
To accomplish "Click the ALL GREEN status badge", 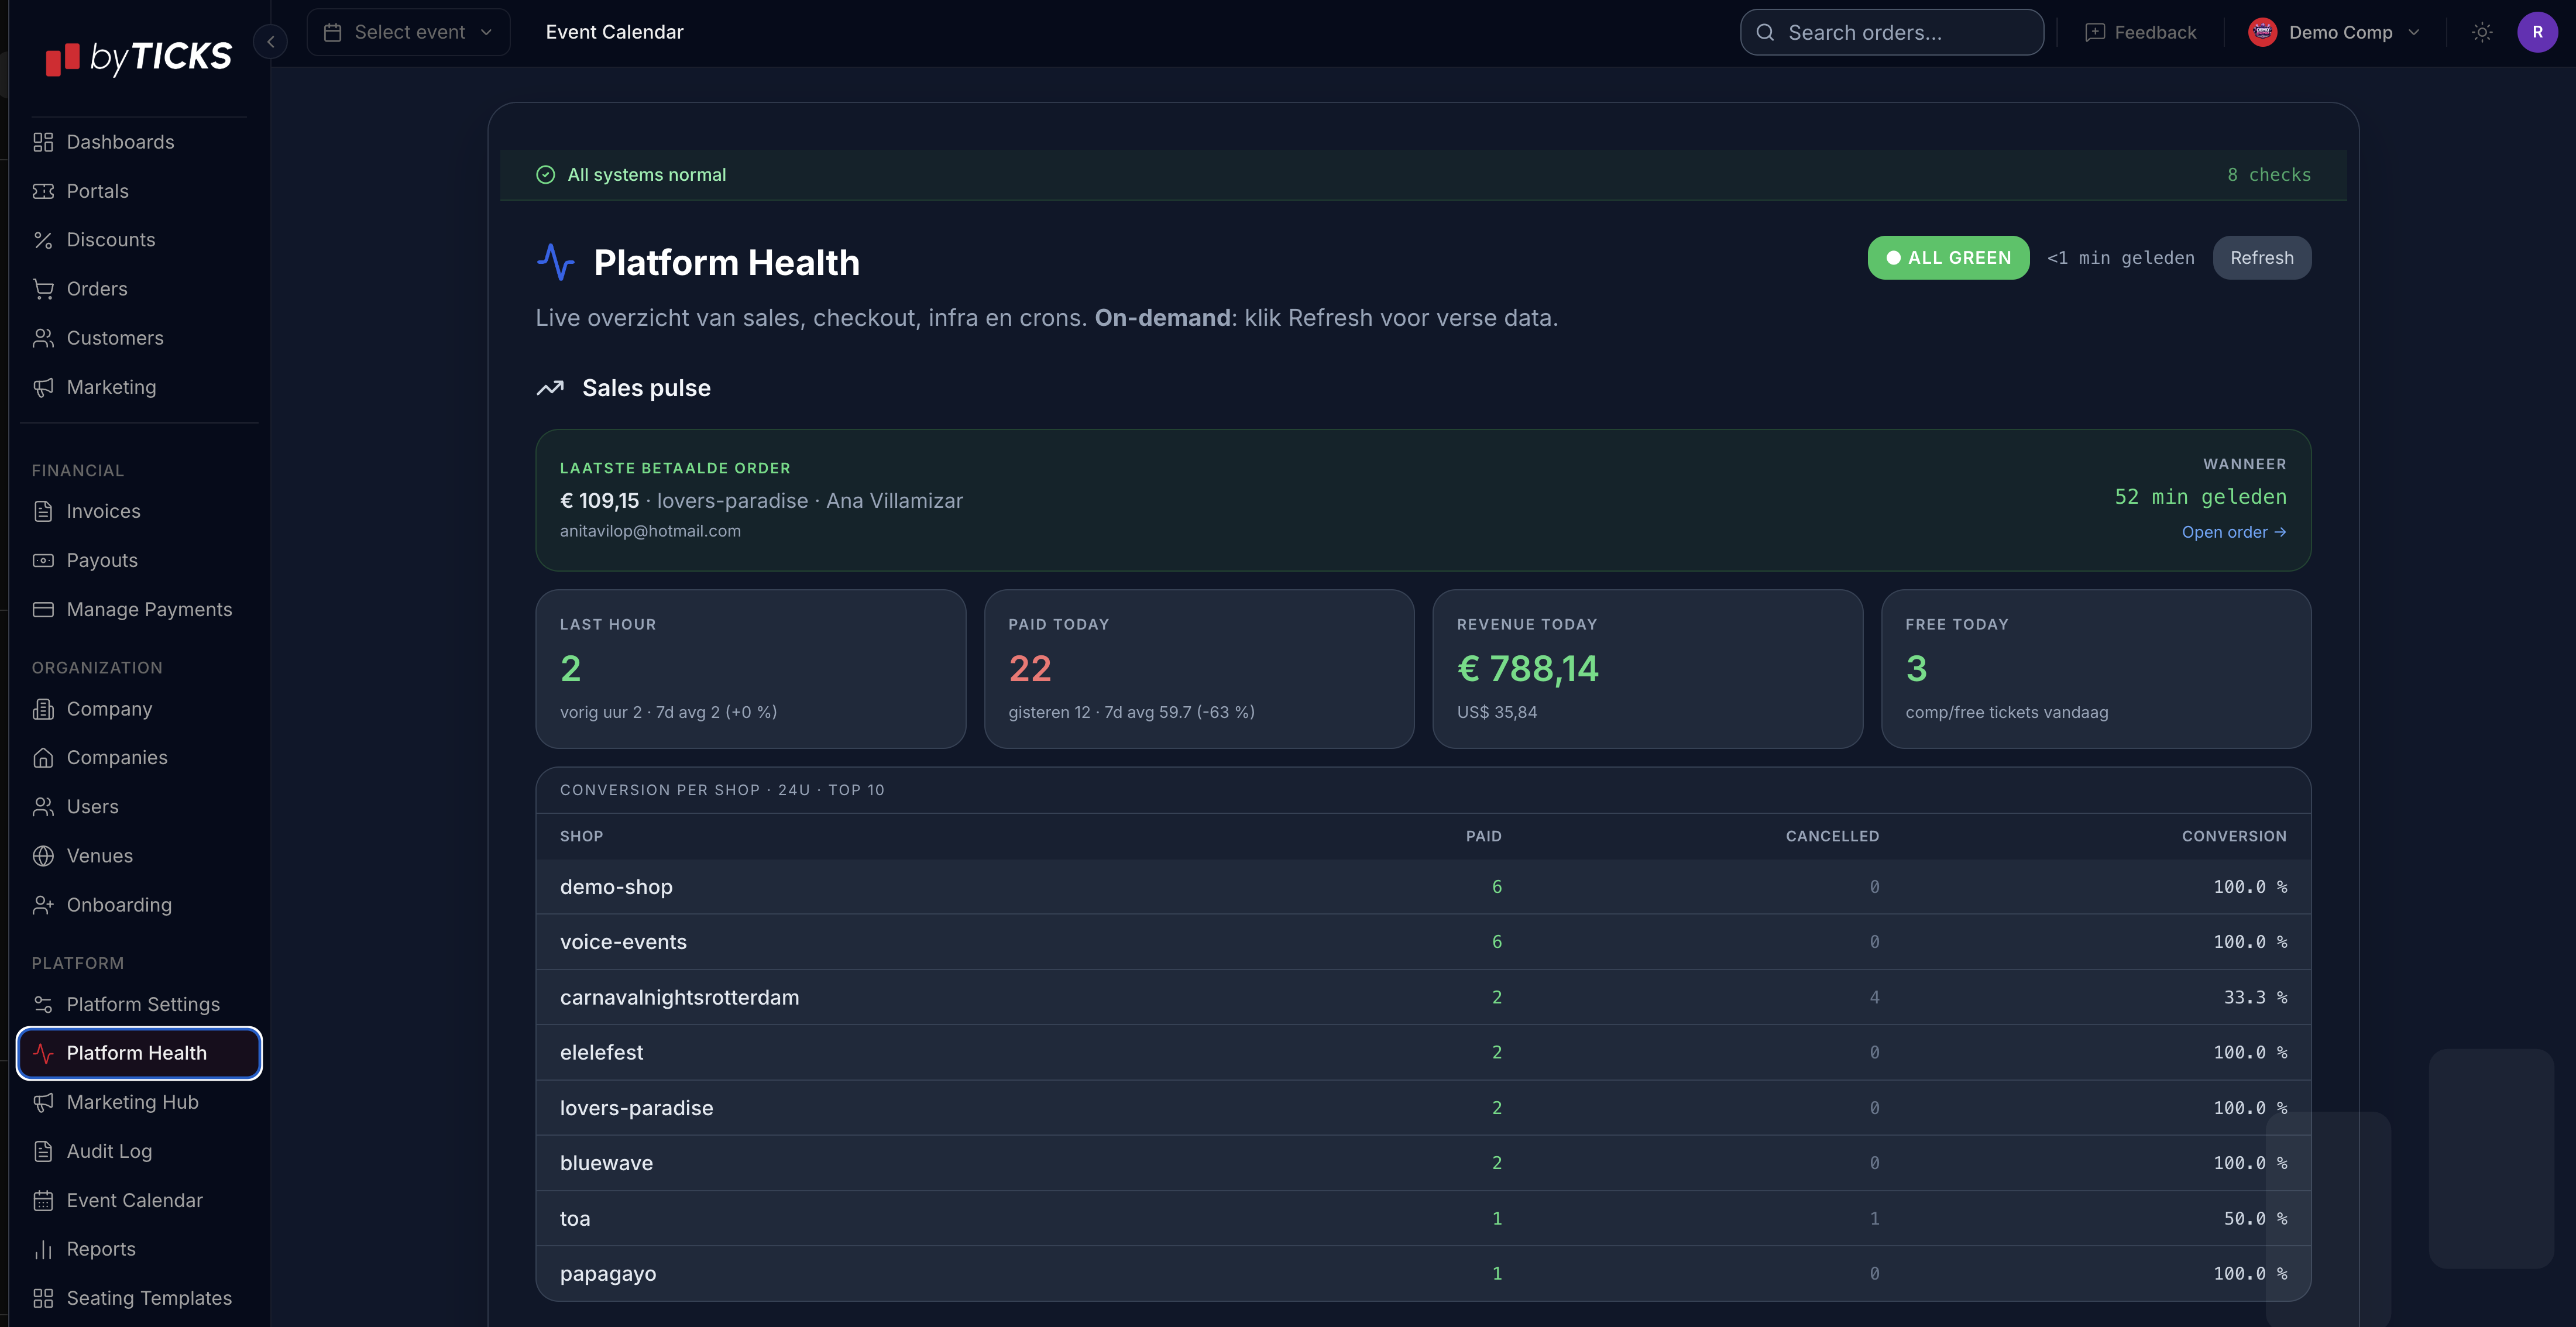I will tap(1948, 258).
